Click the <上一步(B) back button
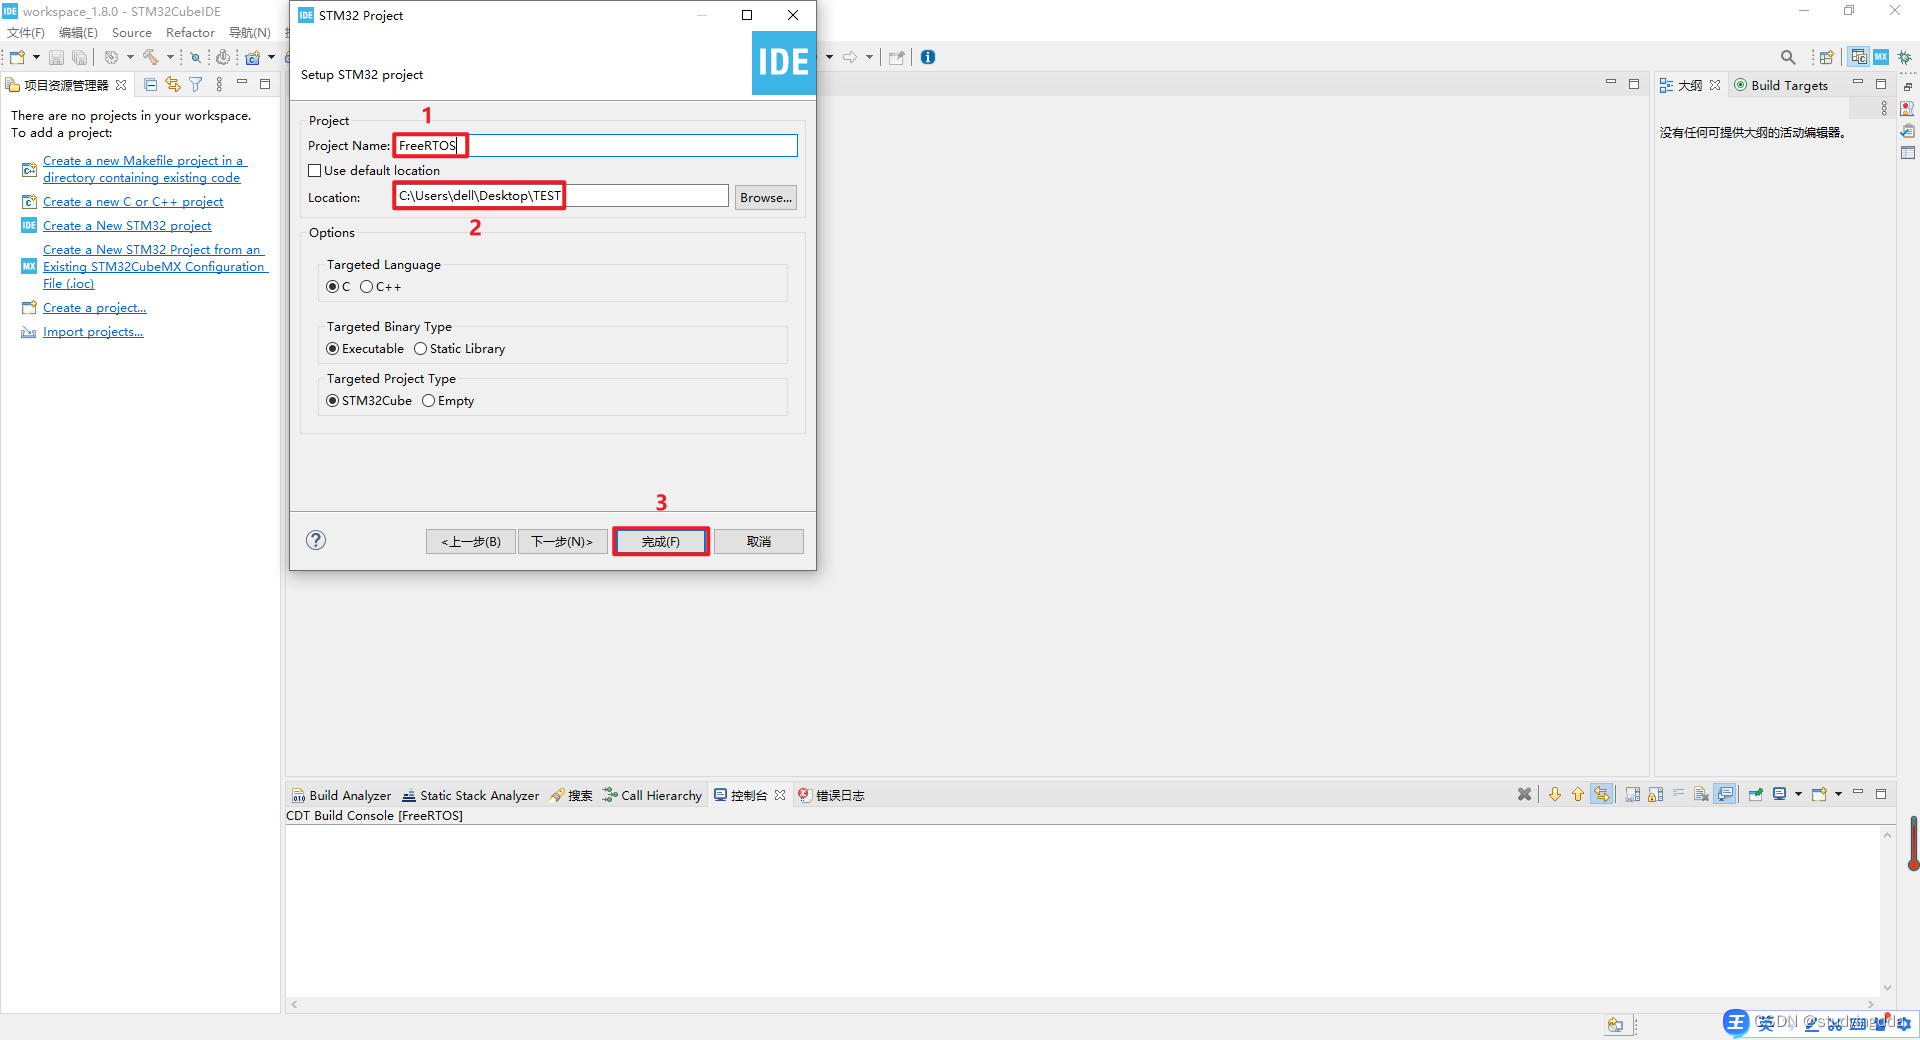1920x1040 pixels. [471, 541]
